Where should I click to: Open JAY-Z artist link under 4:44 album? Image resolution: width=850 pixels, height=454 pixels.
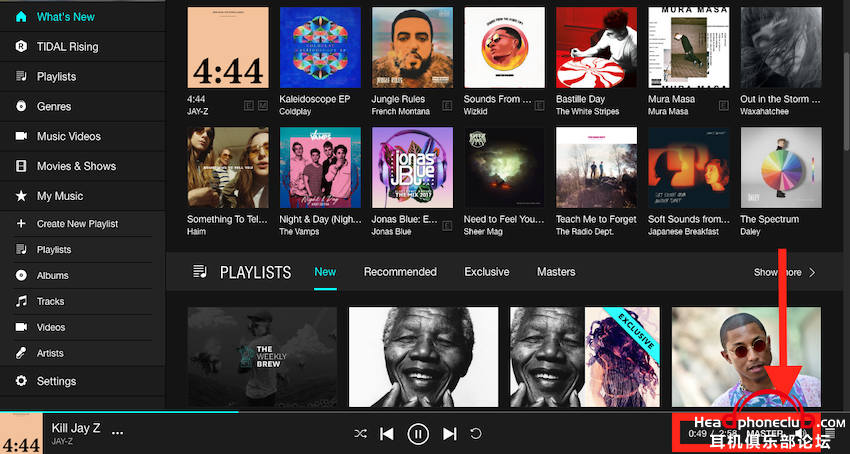[196, 111]
